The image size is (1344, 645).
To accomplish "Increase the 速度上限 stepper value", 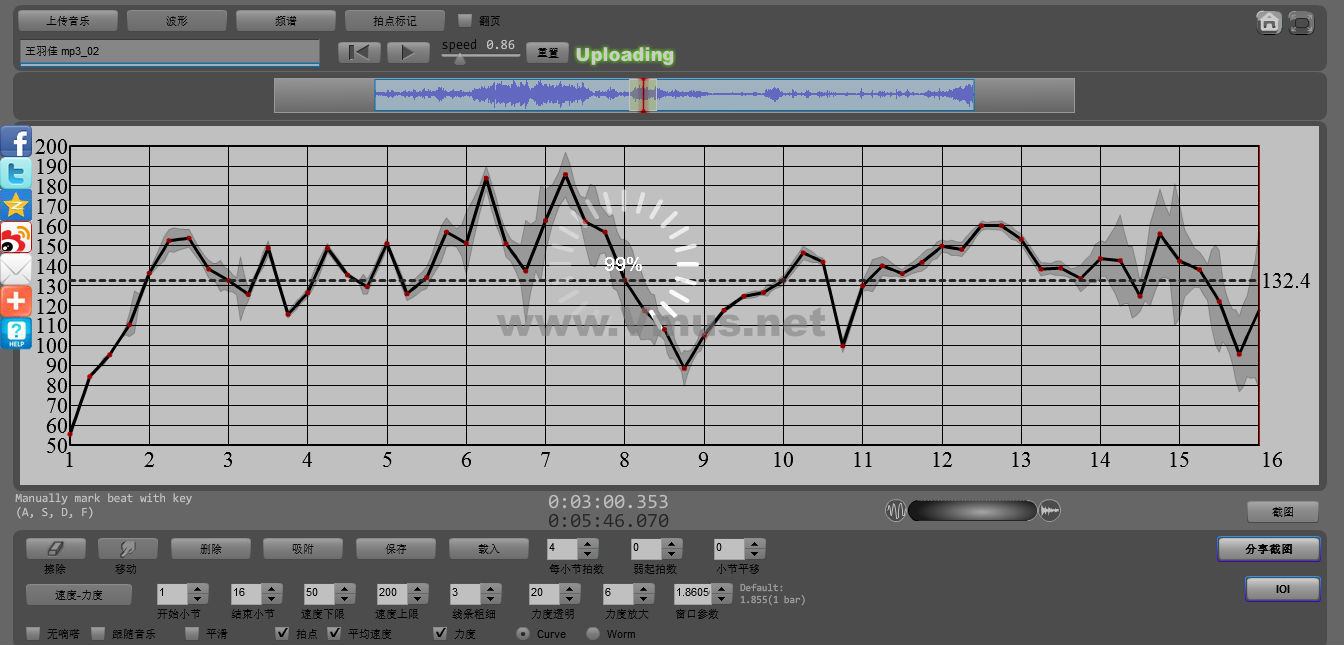I will (x=420, y=588).
